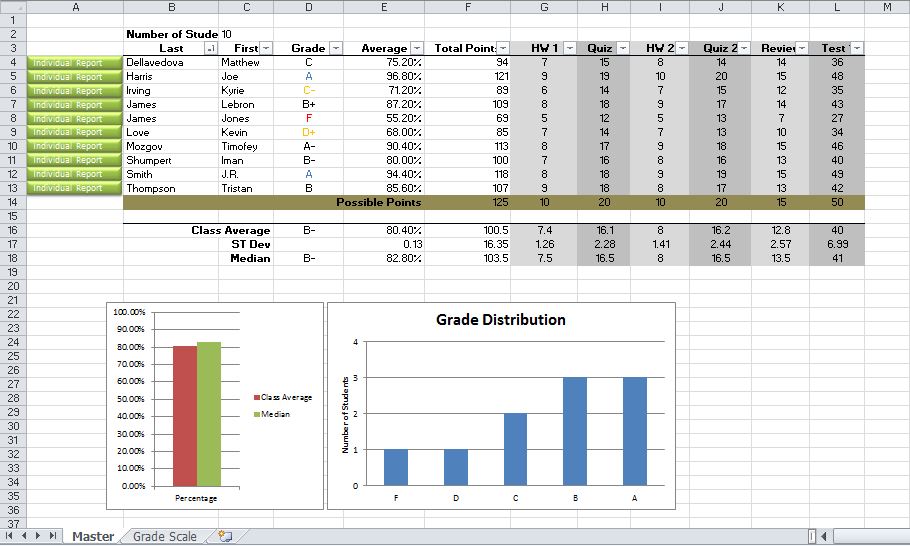Click the red Class Average legend marker
910x546 pixels.
click(256, 397)
